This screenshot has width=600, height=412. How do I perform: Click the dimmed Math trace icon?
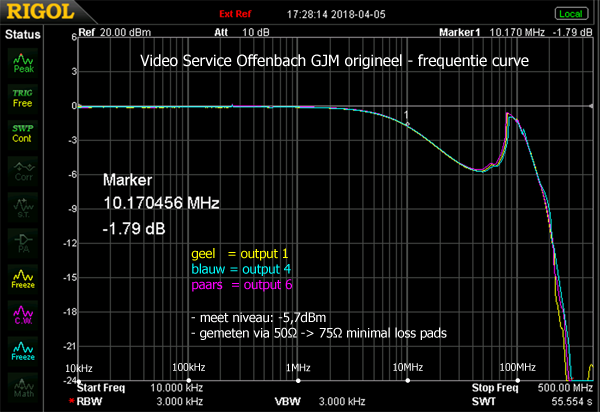pos(23,388)
